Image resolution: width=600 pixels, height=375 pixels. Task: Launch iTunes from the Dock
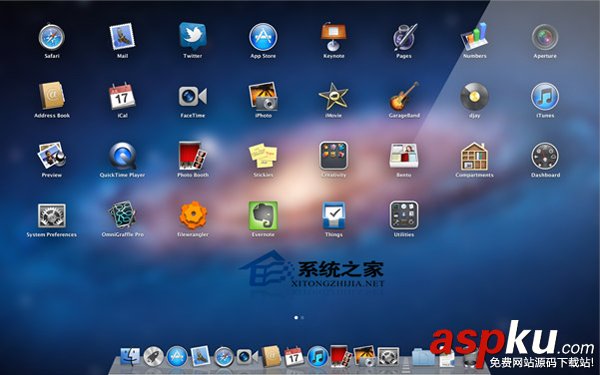coord(318,356)
